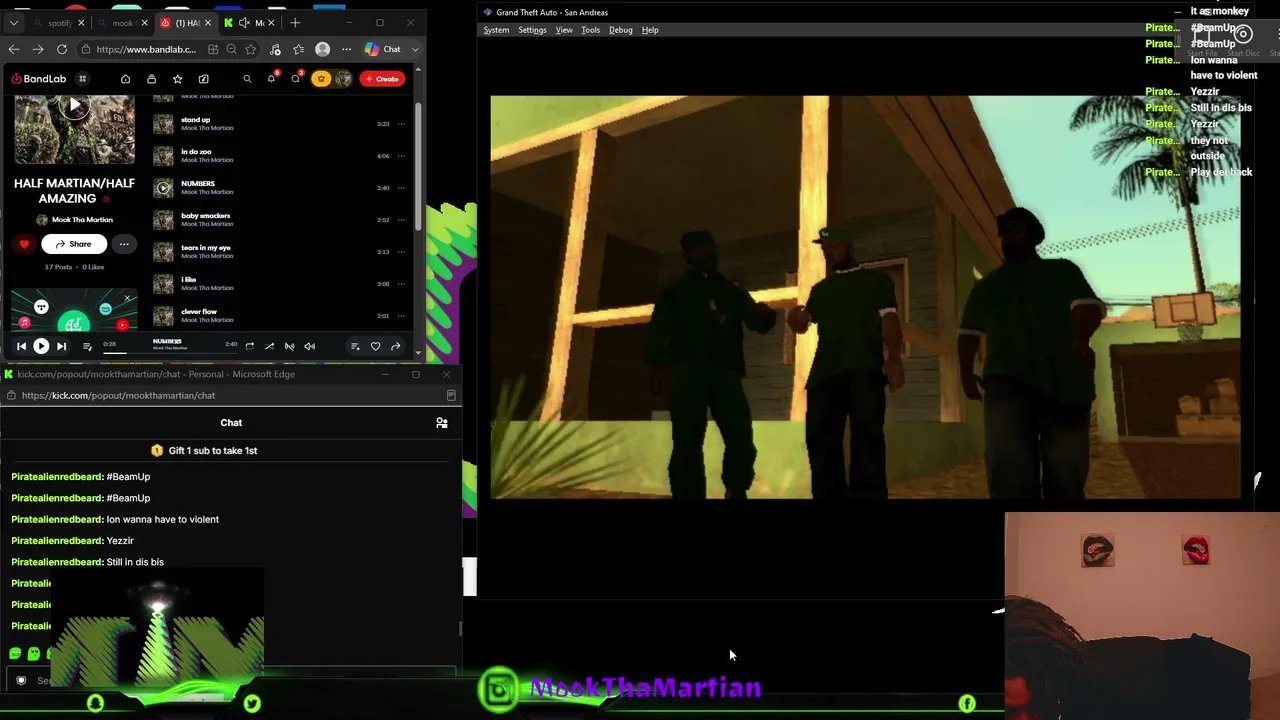Viewport: 1280px width, 720px height.
Task: Open BandLab chat messages icon
Action: pyautogui.click(x=296, y=78)
